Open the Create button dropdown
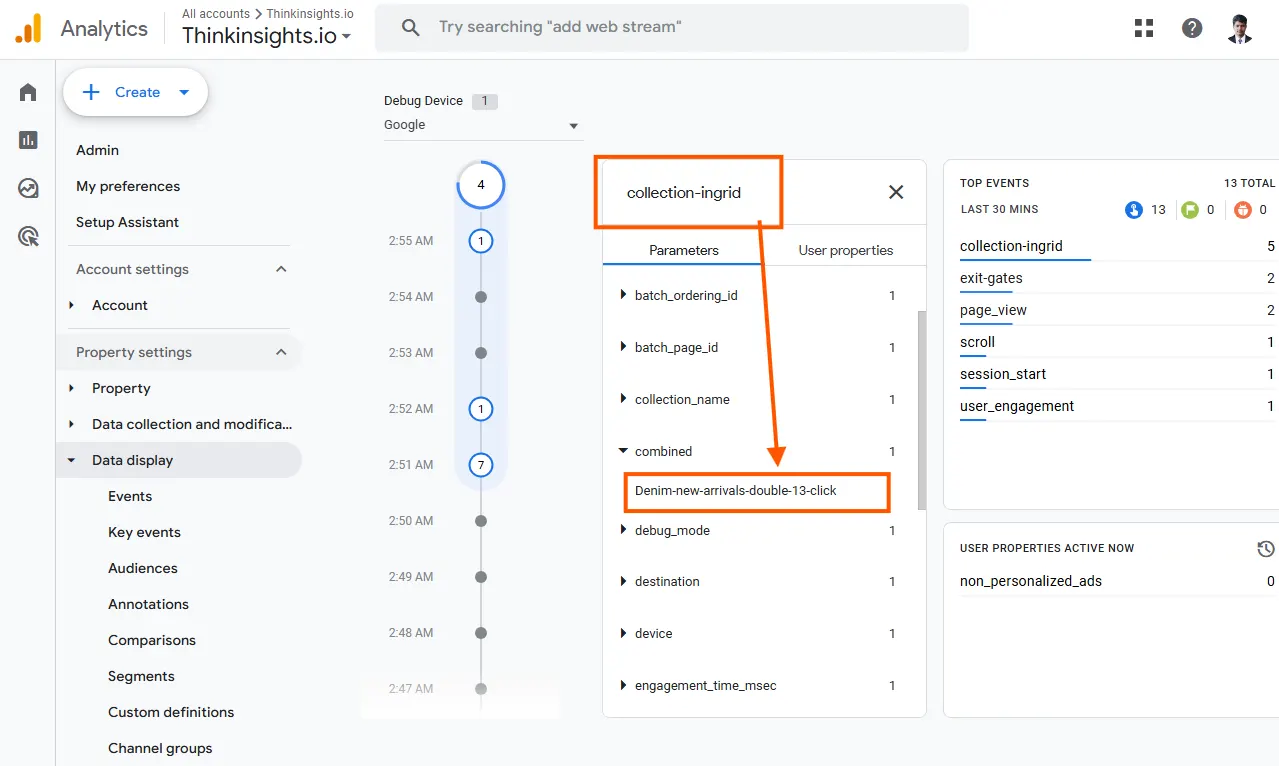Screen dimensions: 1279x766 pos(184,92)
